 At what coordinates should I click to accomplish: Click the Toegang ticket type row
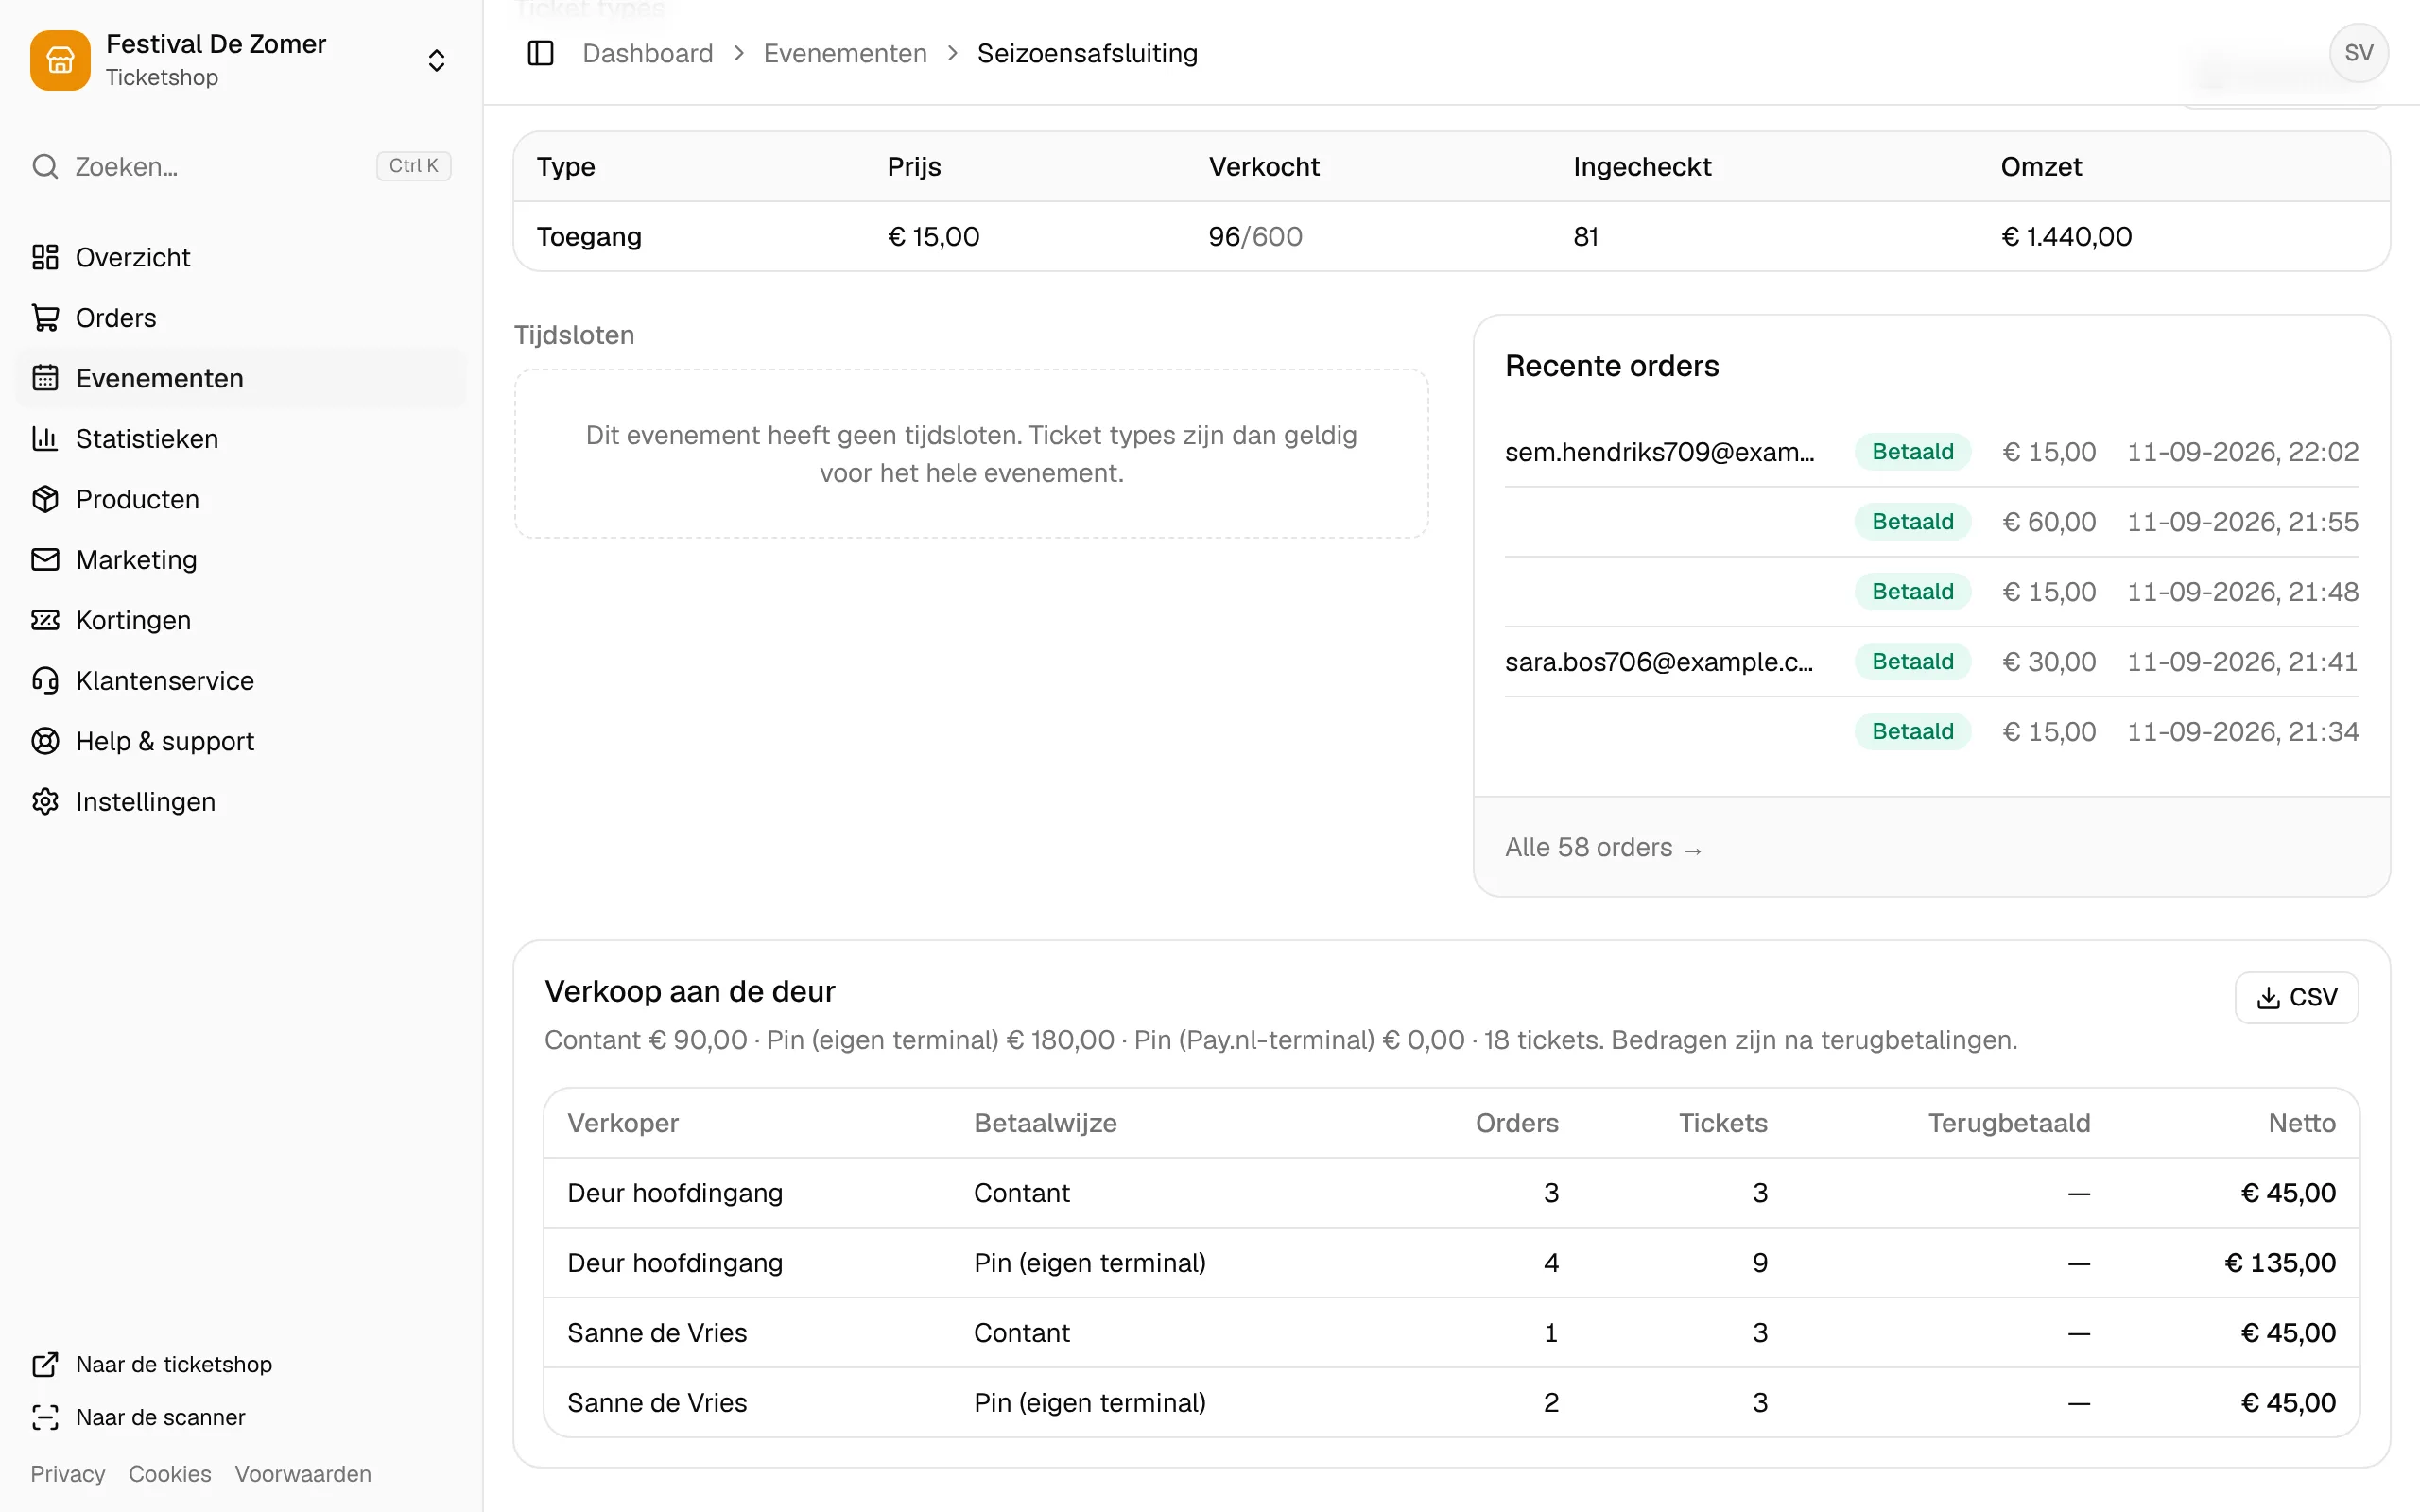pyautogui.click(x=1451, y=236)
